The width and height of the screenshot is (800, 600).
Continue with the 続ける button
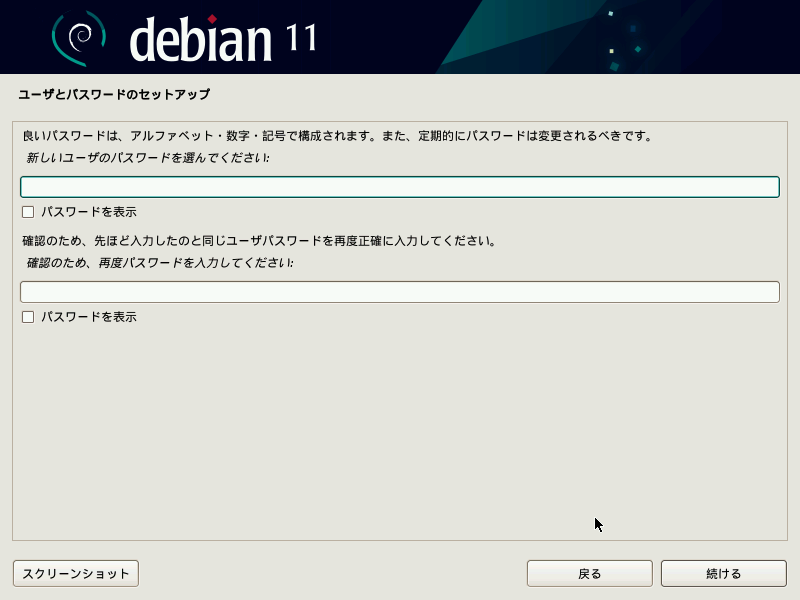[x=723, y=573]
